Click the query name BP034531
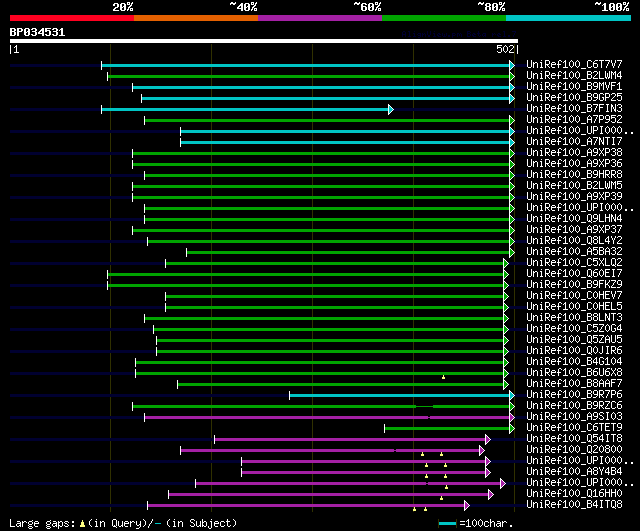Image resolution: width=640 pixels, height=531 pixels. 37,32
